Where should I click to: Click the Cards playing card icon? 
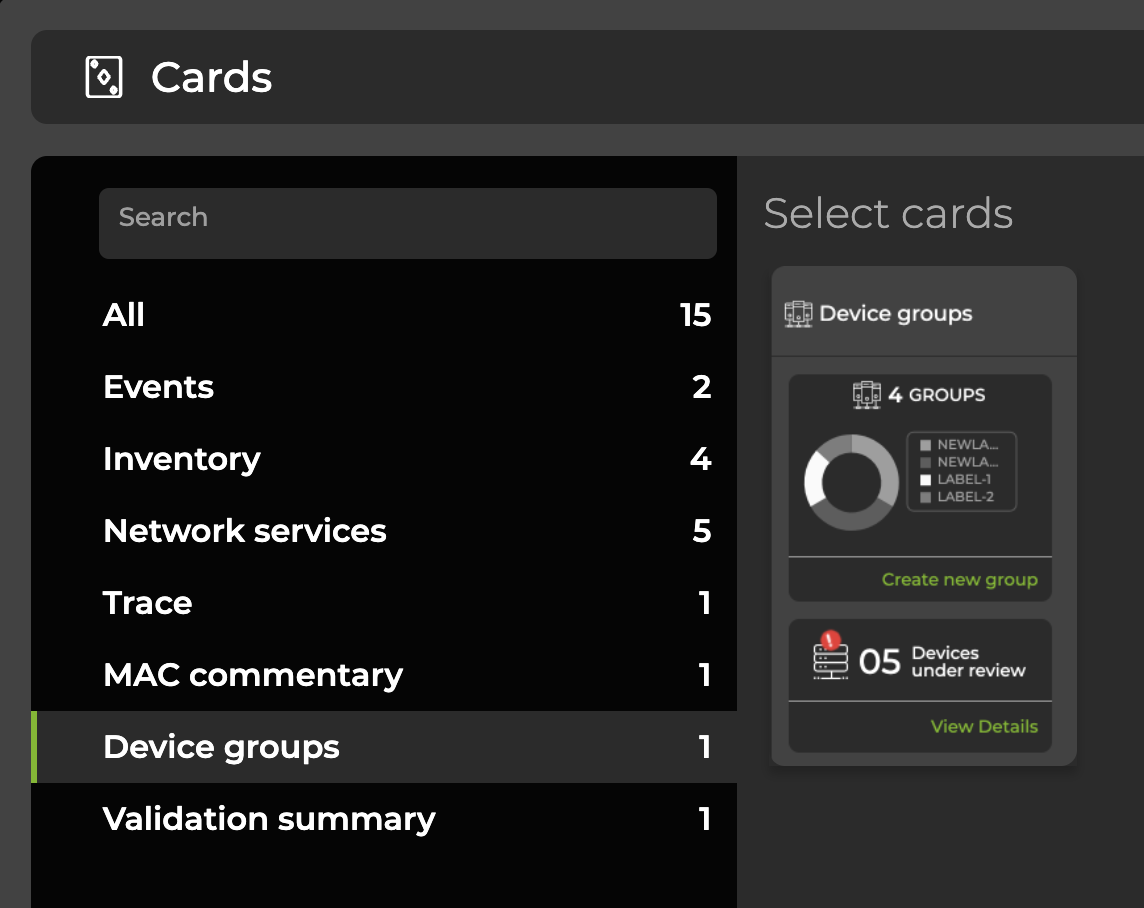104,77
